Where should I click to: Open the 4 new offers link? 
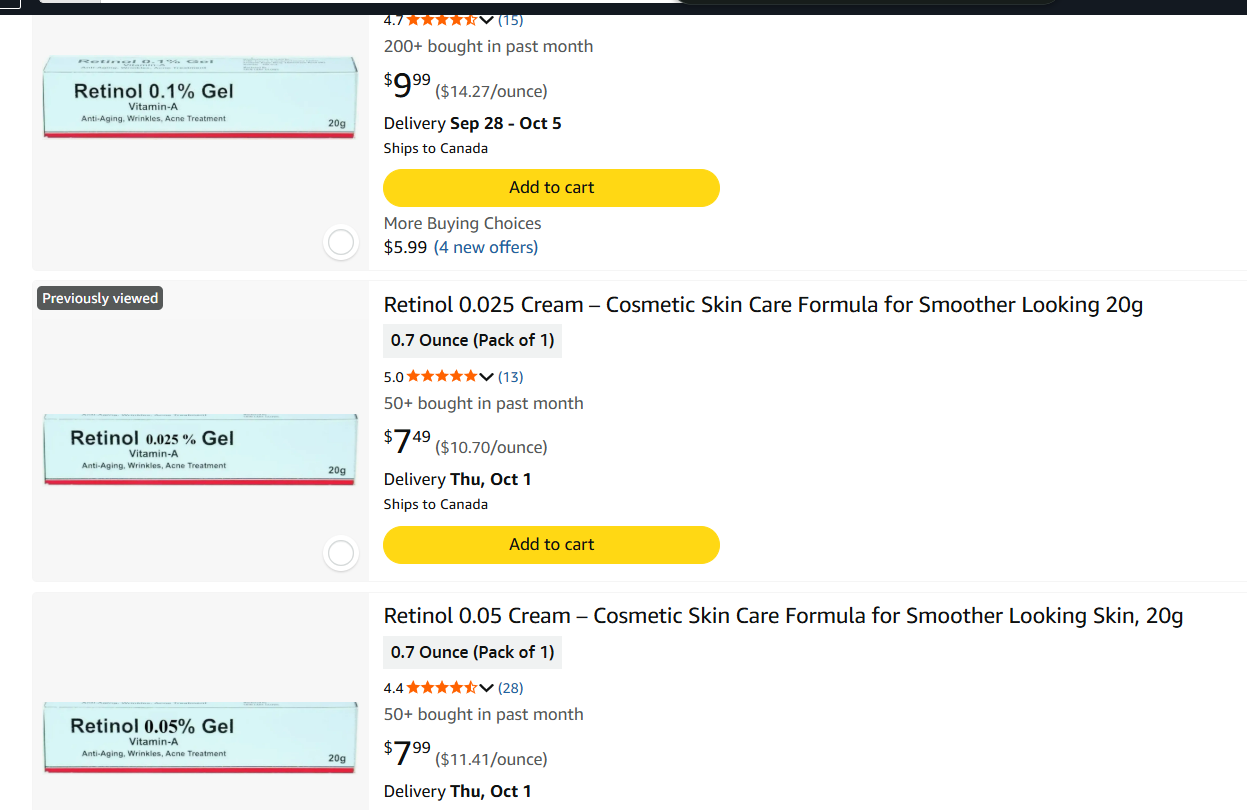pyautogui.click(x=486, y=247)
